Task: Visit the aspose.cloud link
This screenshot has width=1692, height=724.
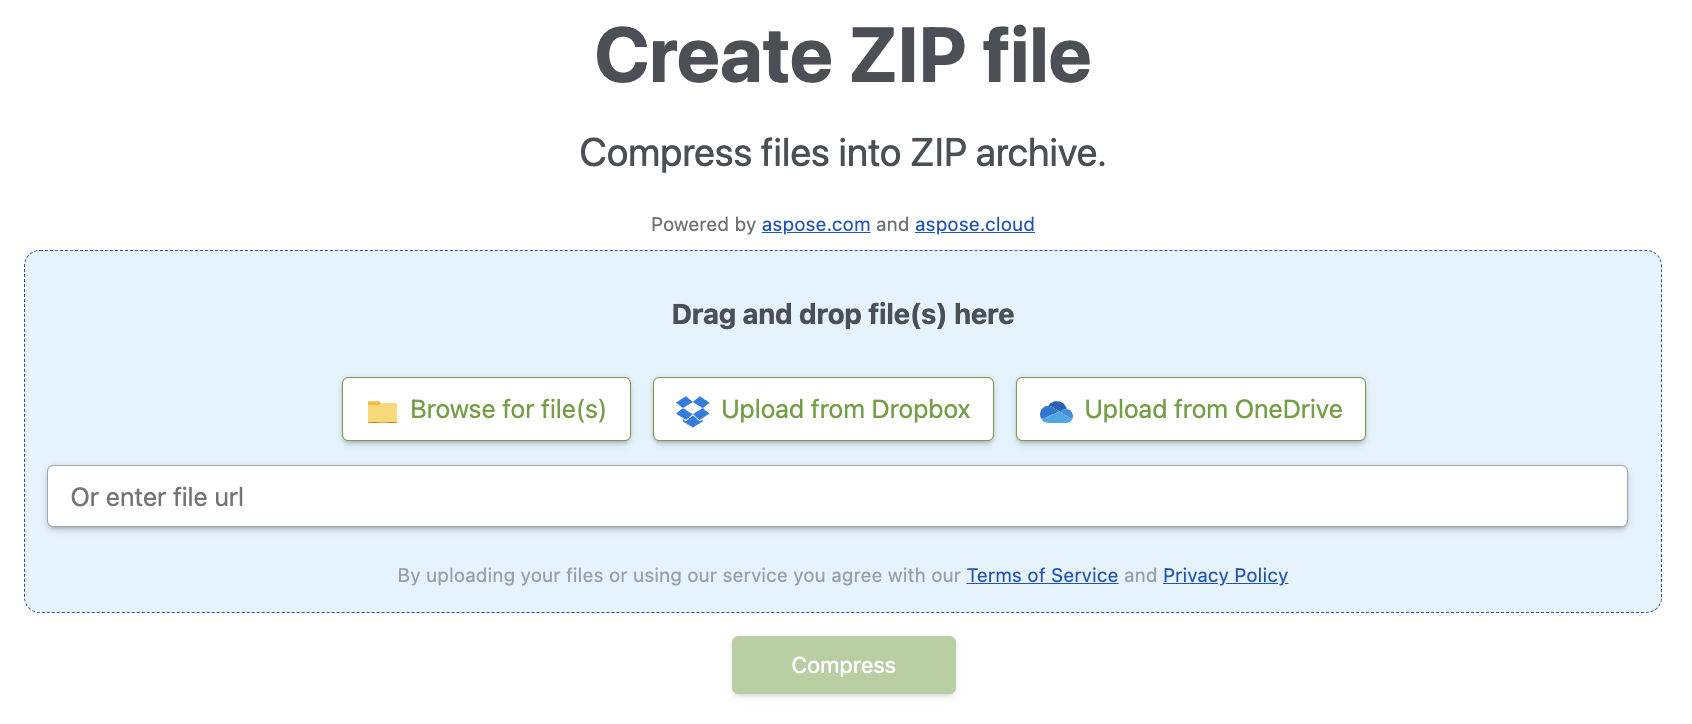Action: 974,224
